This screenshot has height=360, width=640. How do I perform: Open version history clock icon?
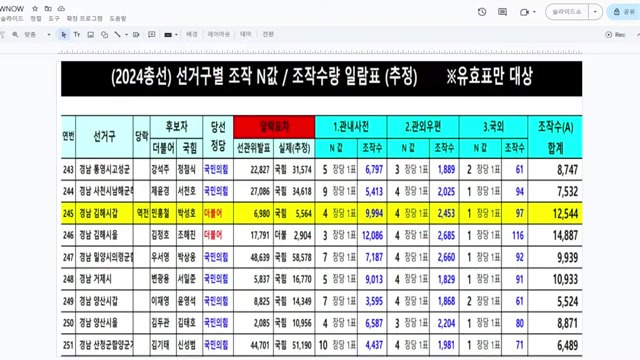click(x=482, y=12)
